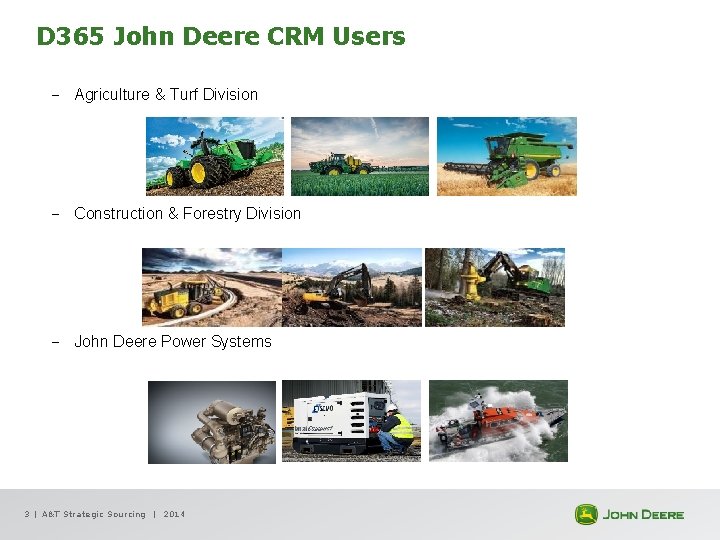Select the sprayer in green field photo
Viewport: 720px width, 540px height.
(360, 156)
